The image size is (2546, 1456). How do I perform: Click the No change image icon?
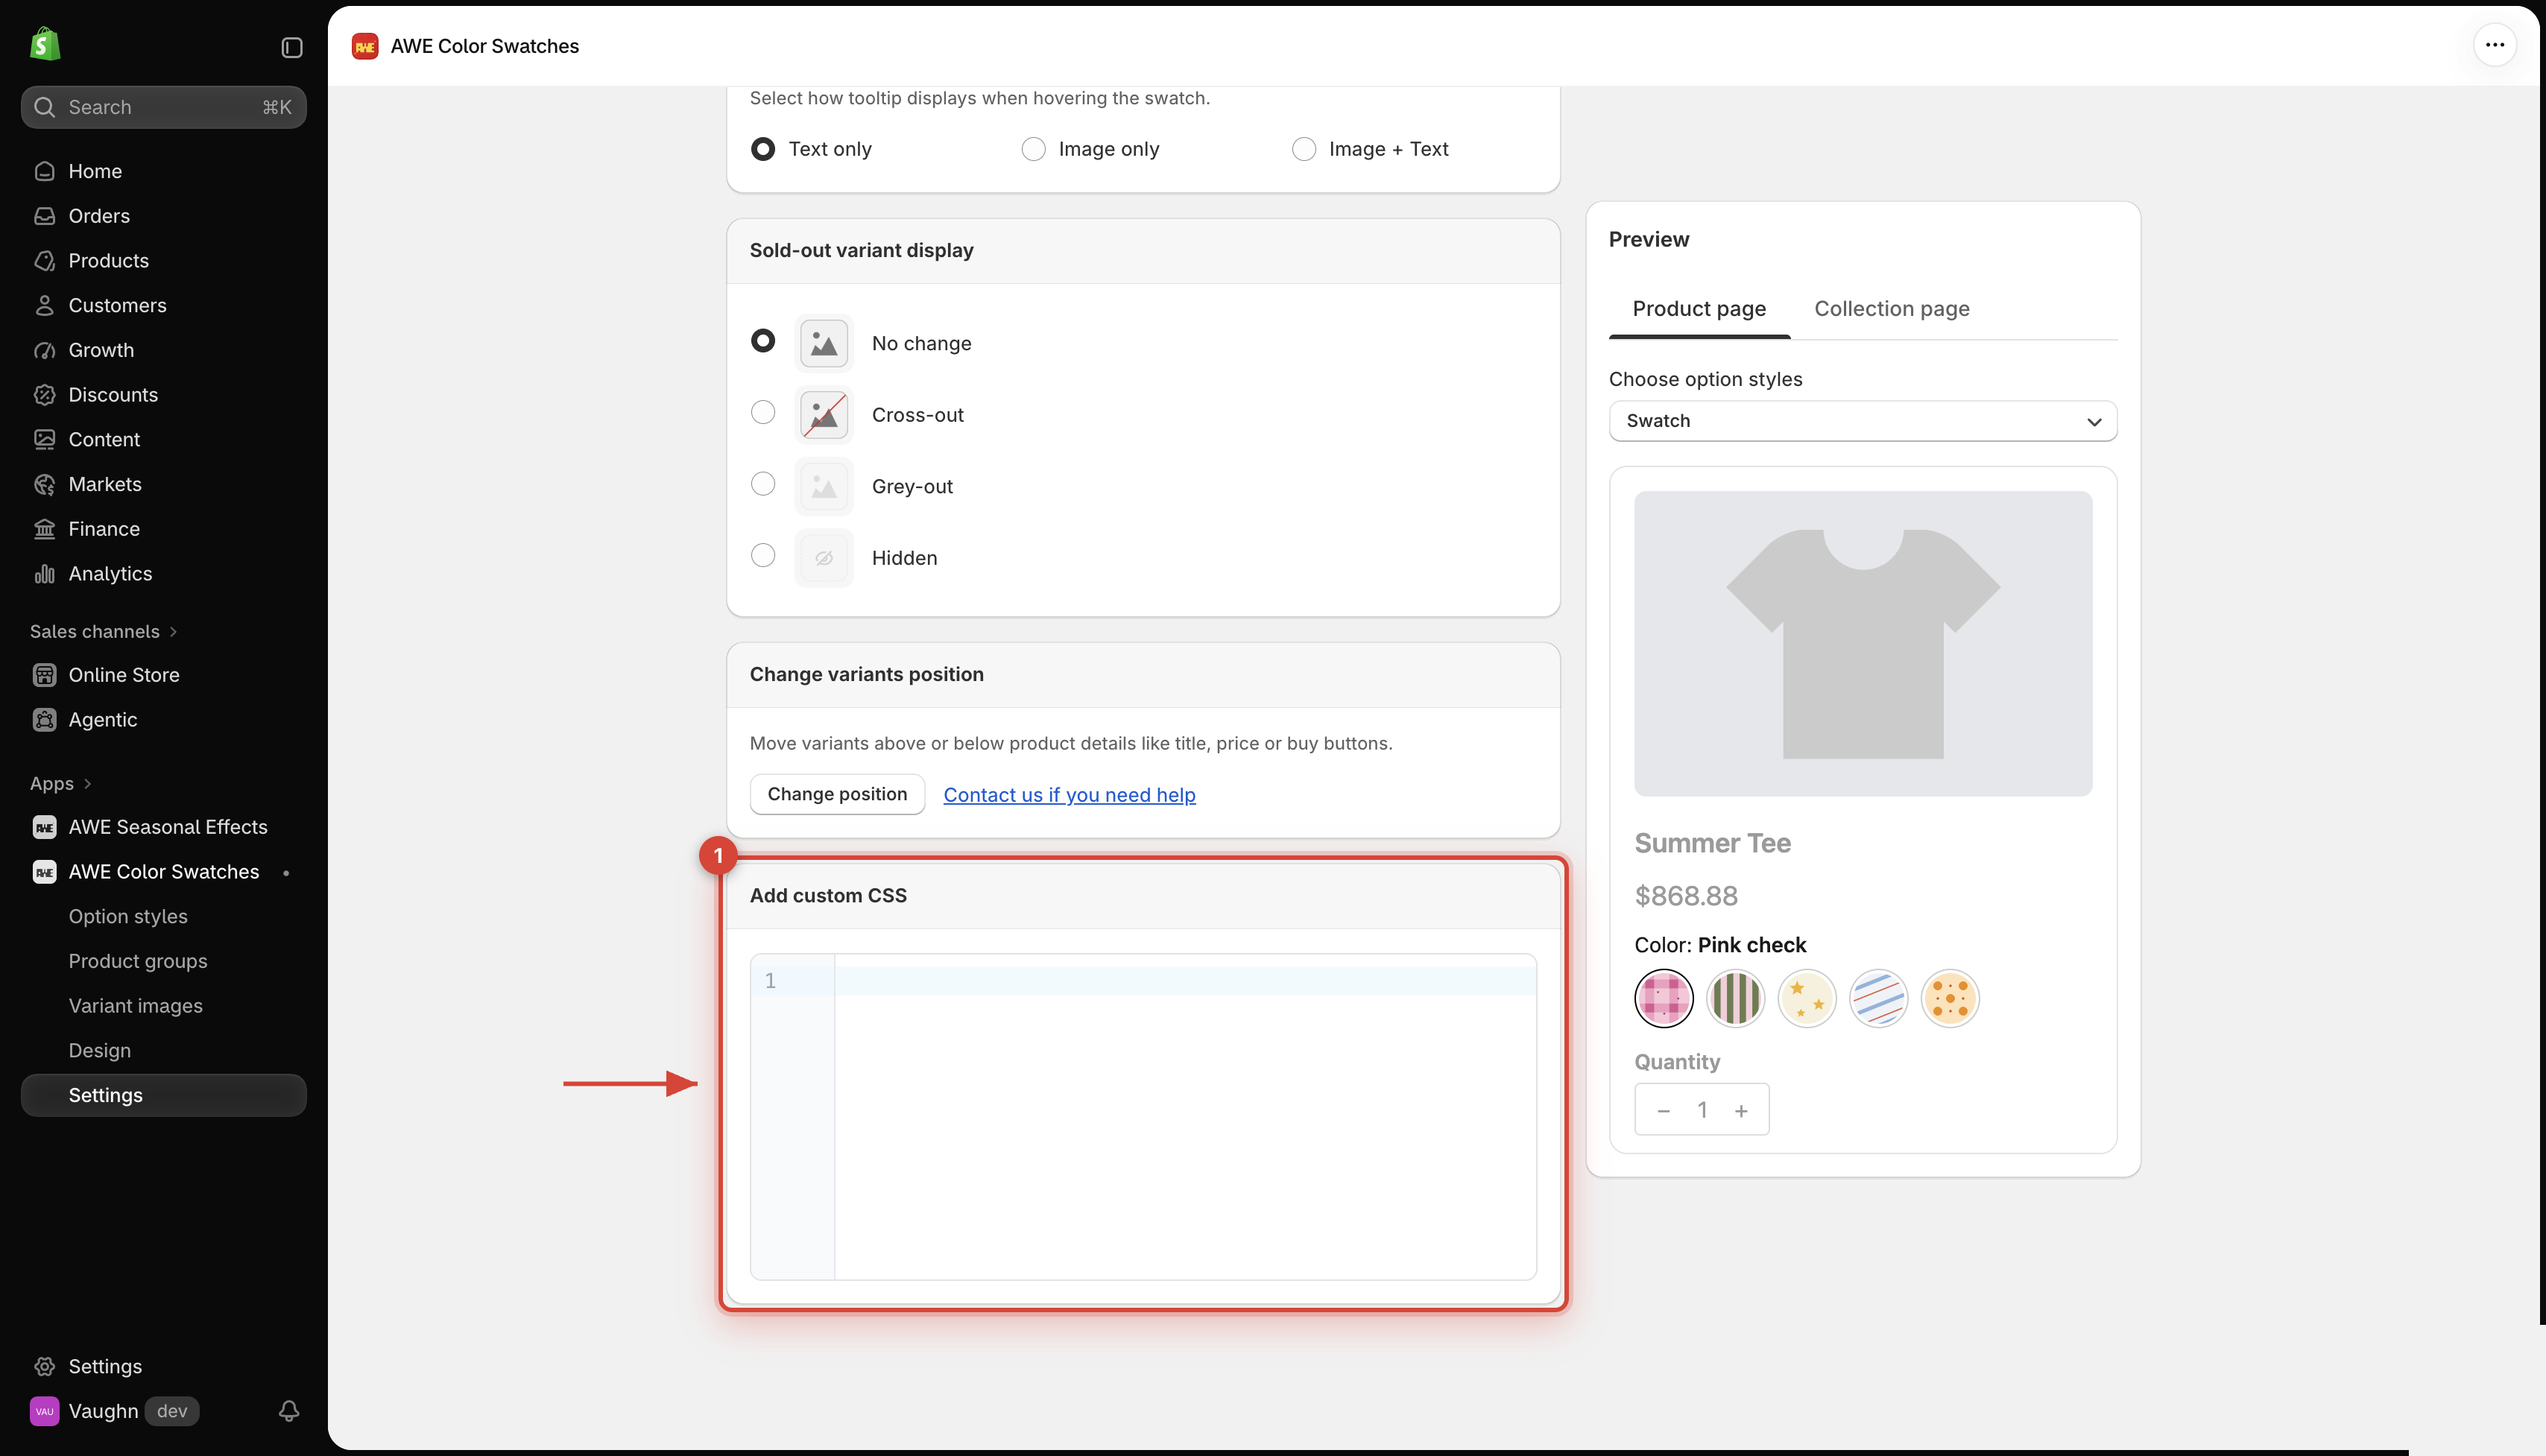[824, 343]
